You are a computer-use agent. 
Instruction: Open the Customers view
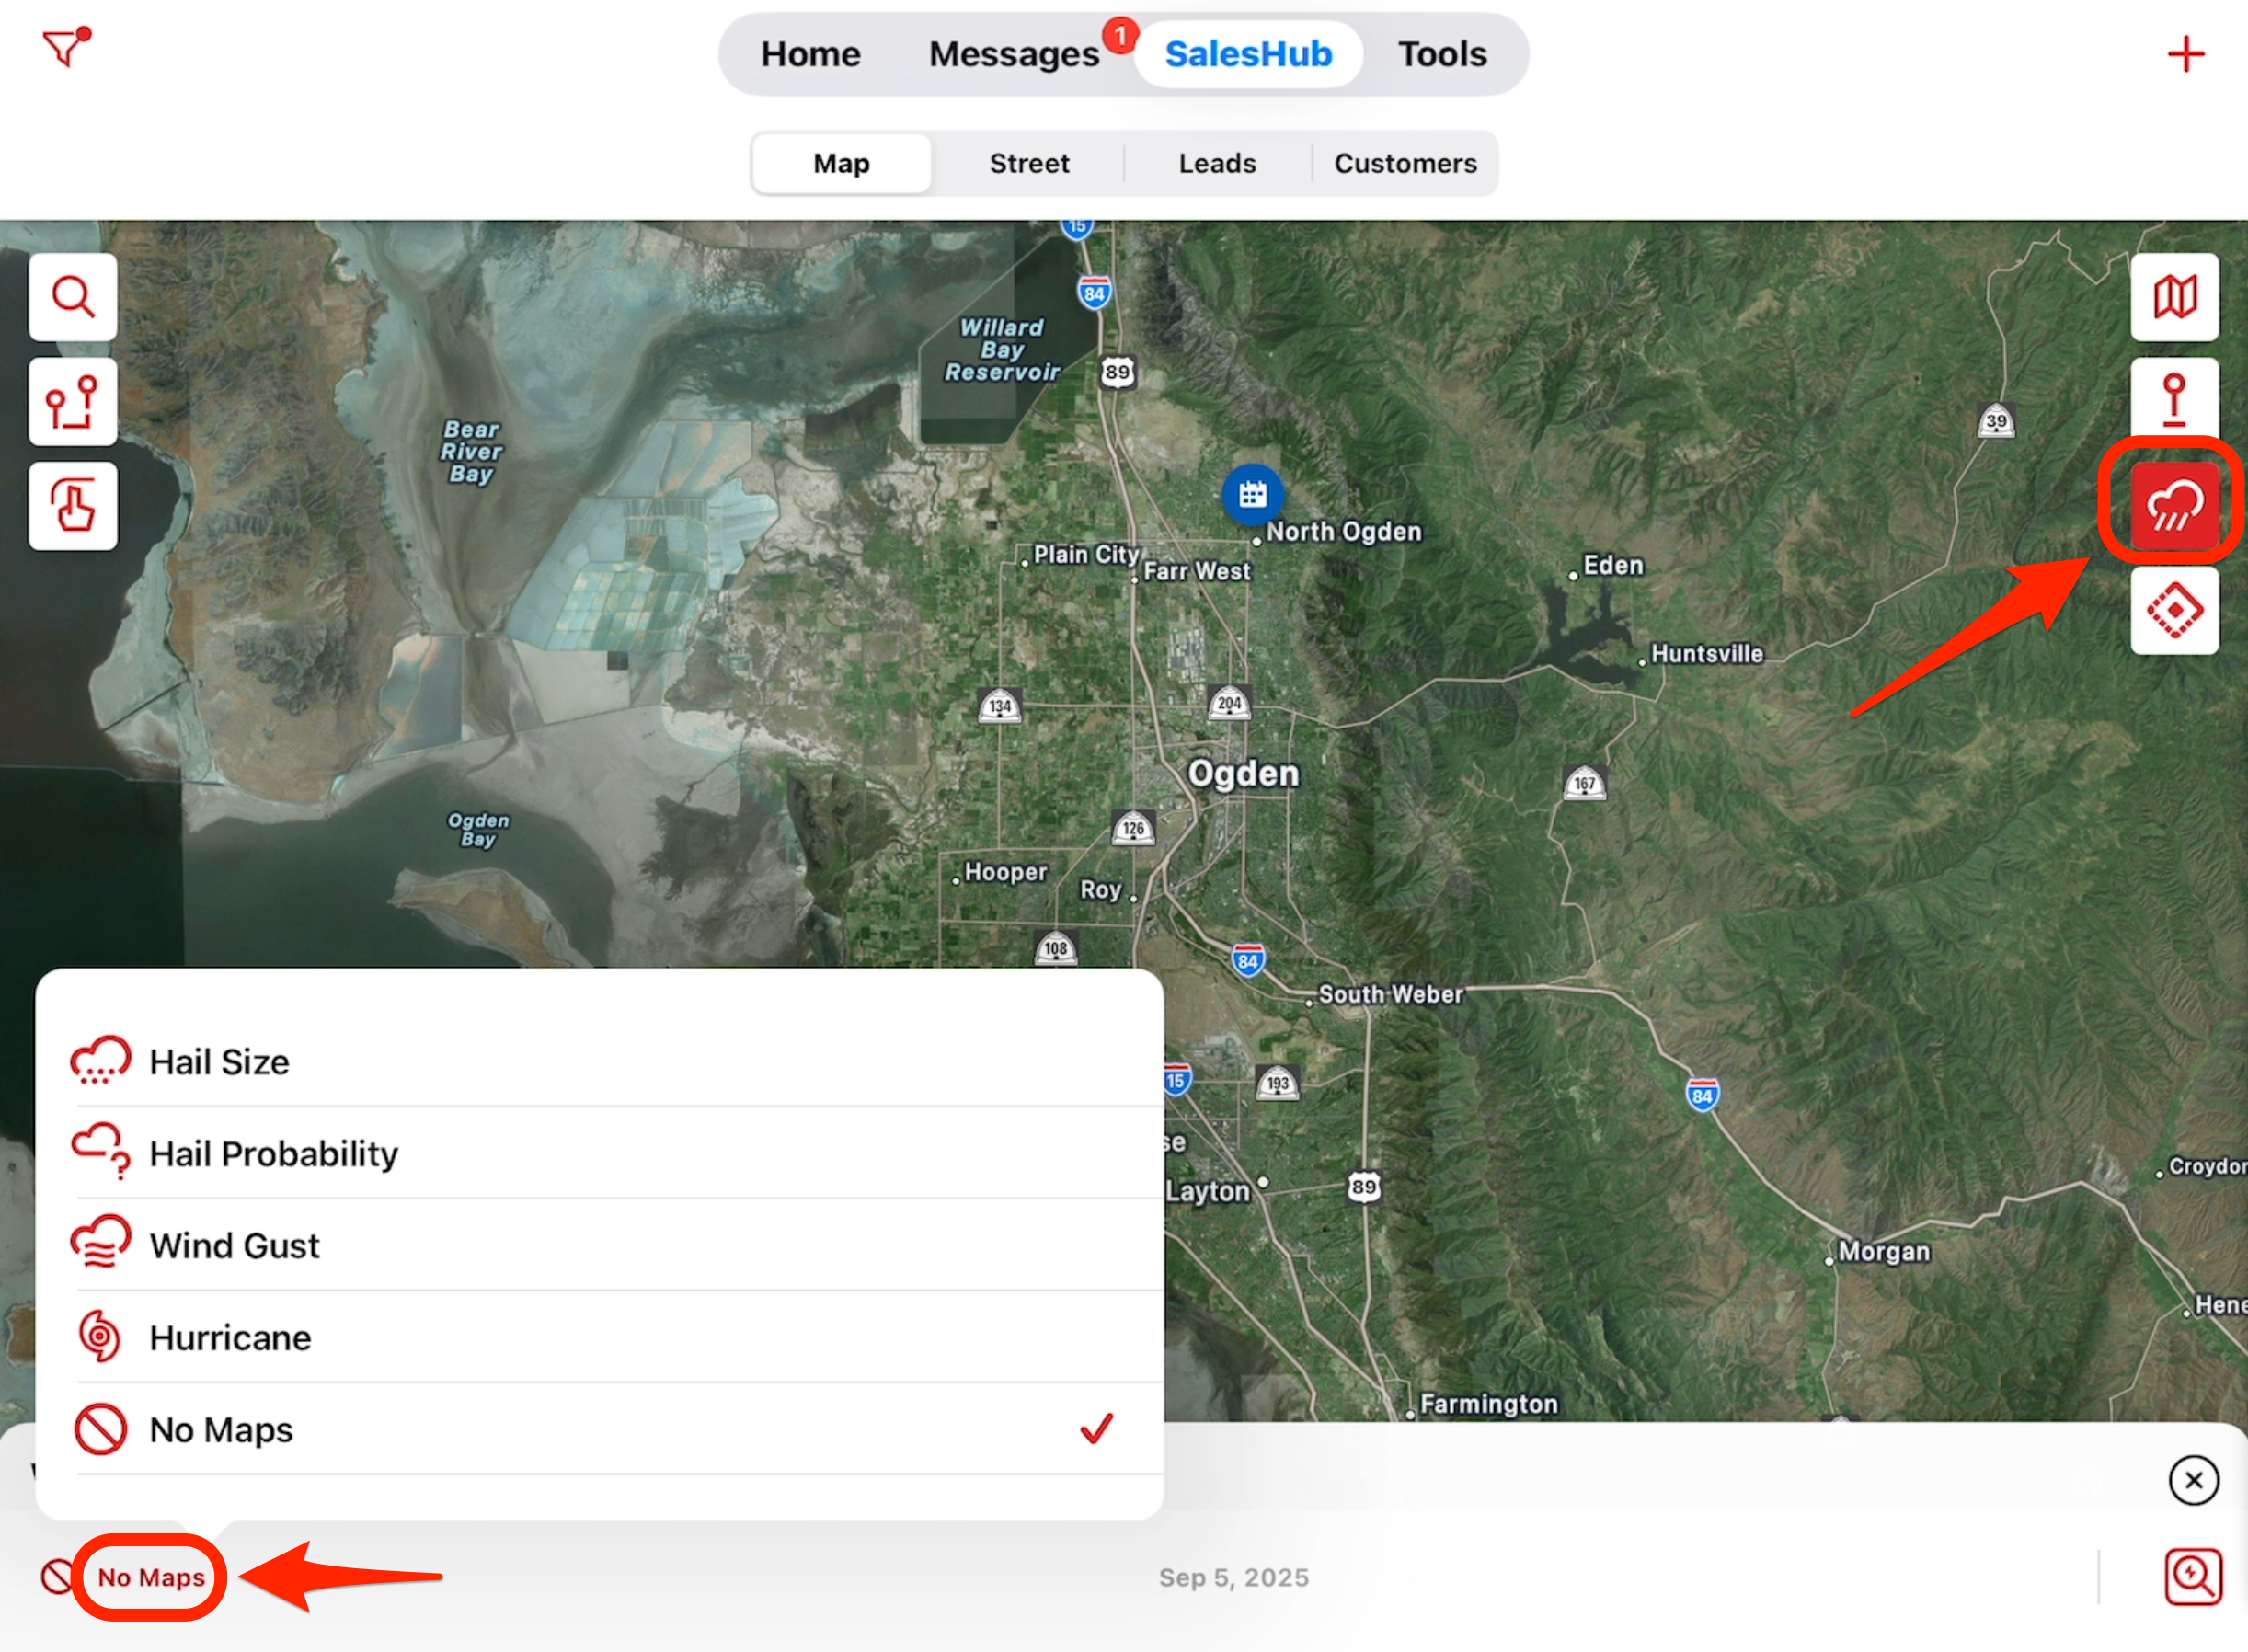tap(1404, 163)
